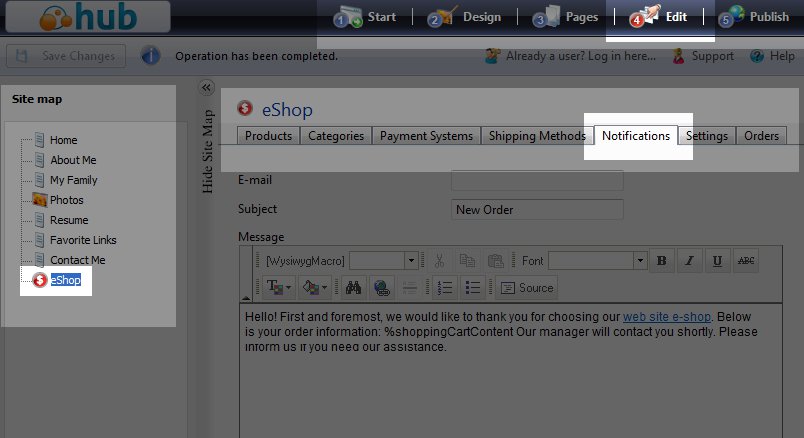This screenshot has width=804, height=438.
Task: Click the strikethrough ABC button
Action: tap(745, 261)
